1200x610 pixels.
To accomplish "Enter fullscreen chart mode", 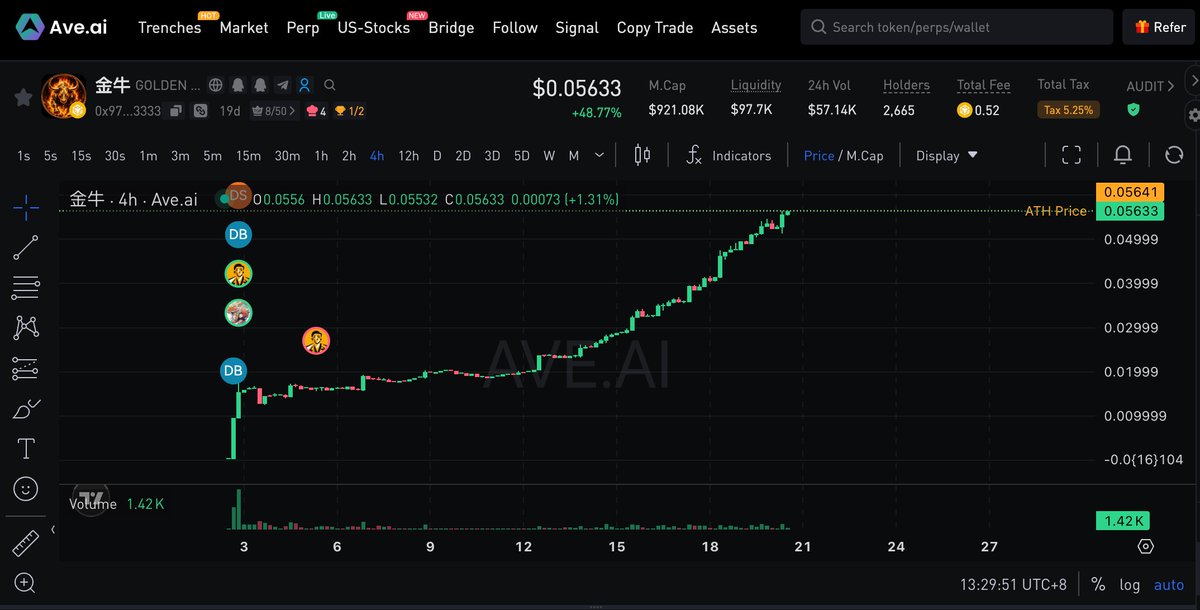I will [x=1071, y=155].
